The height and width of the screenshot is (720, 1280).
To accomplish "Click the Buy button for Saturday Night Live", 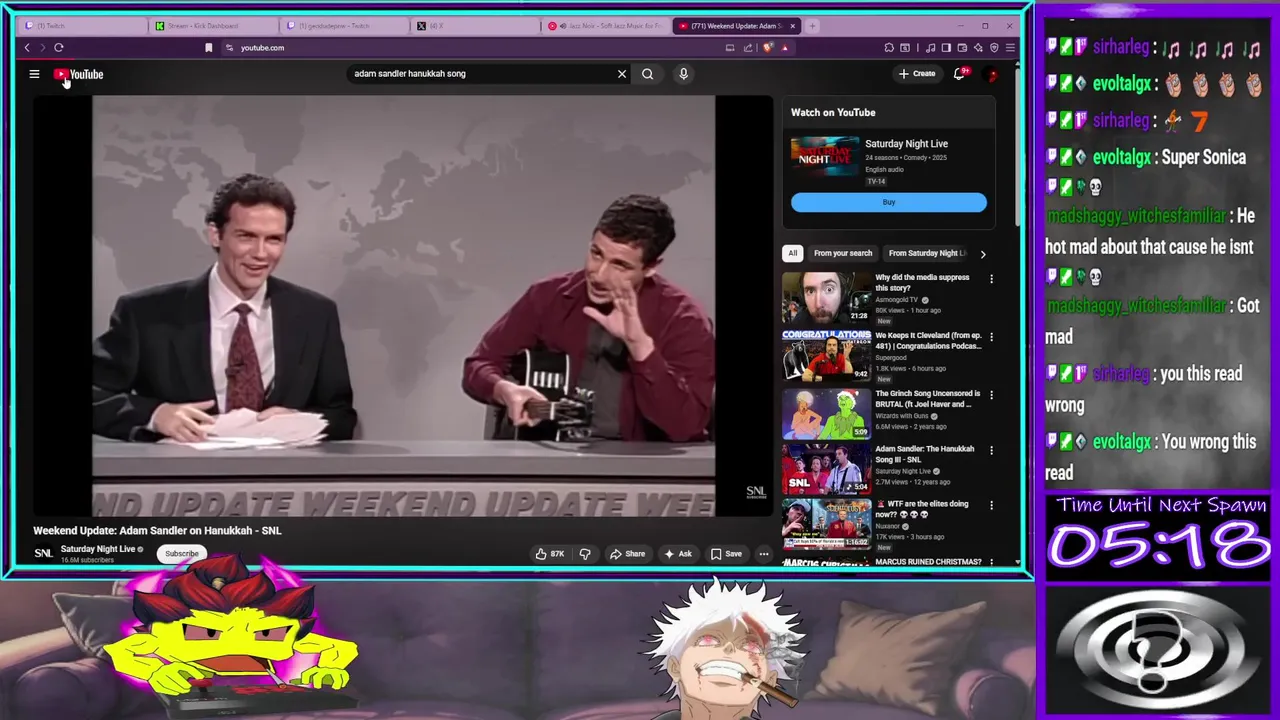I will click(889, 203).
